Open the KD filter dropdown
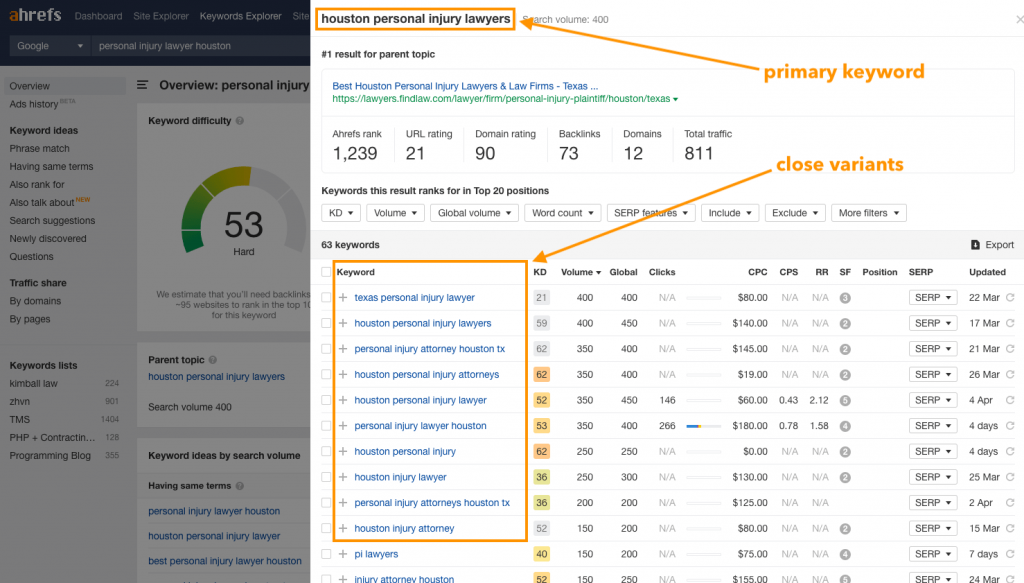This screenshot has height=583, width=1024. point(340,213)
